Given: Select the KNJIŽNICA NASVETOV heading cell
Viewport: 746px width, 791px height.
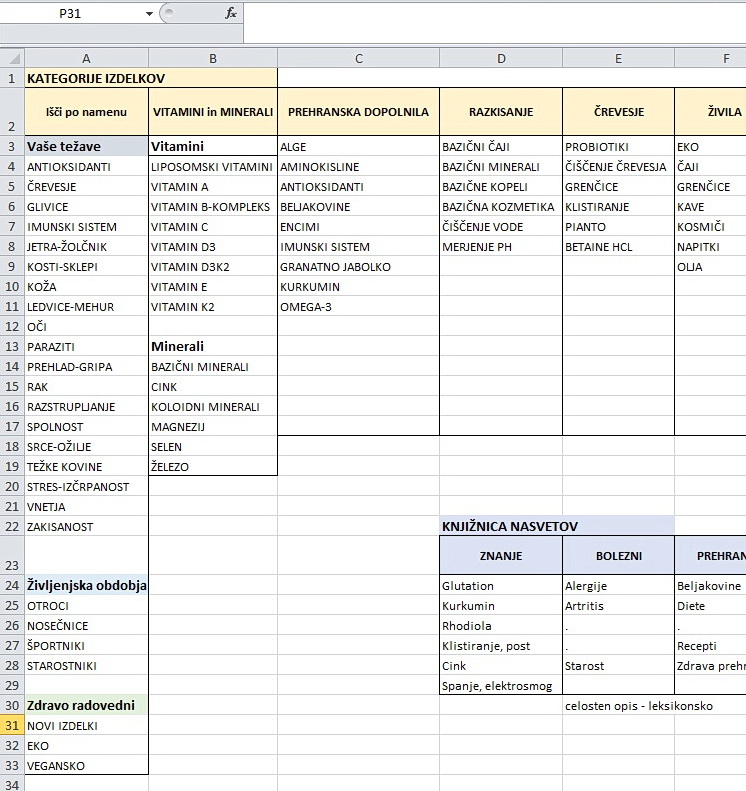Looking at the screenshot, I should pos(510,526).
